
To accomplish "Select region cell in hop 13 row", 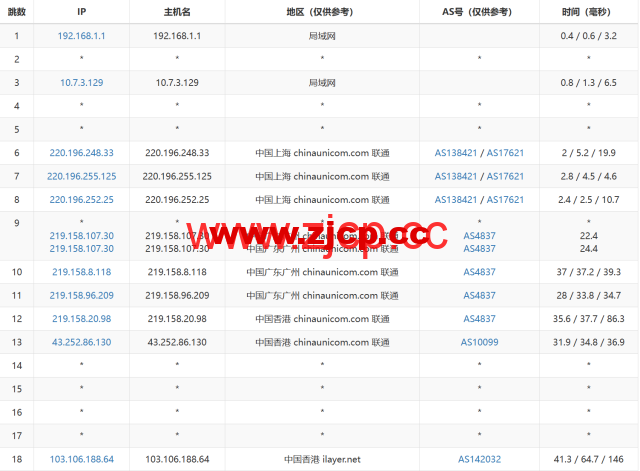I will pyautogui.click(x=322, y=342).
